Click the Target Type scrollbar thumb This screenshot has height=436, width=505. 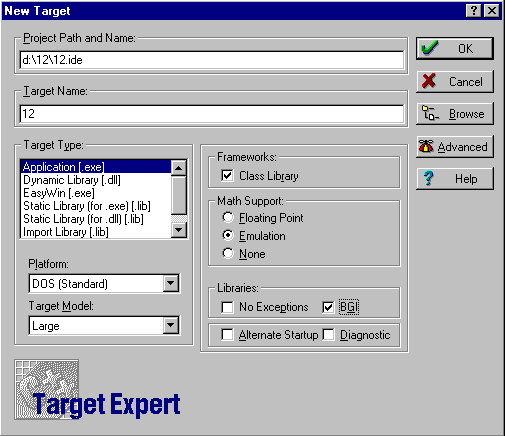[x=179, y=195]
